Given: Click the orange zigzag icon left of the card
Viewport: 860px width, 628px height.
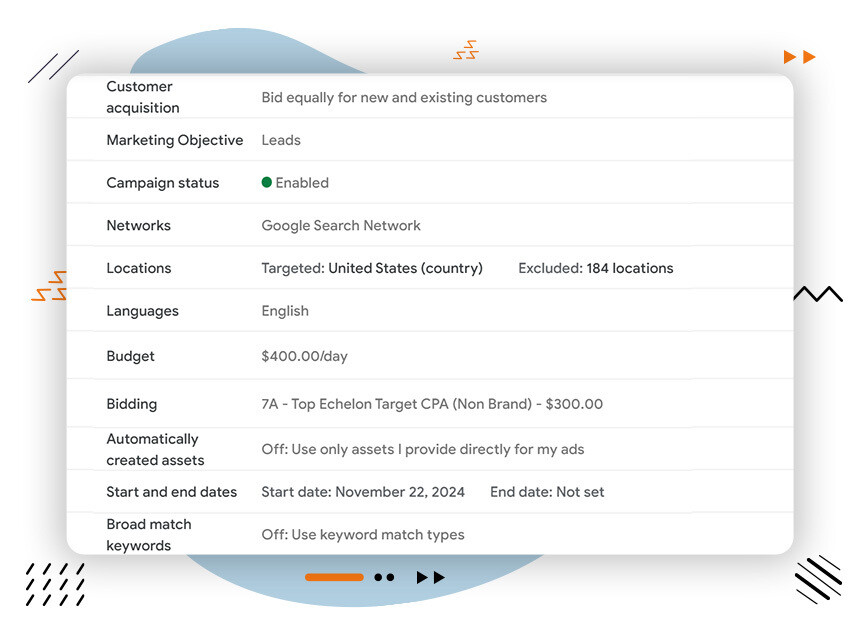Looking at the screenshot, I should [49, 287].
